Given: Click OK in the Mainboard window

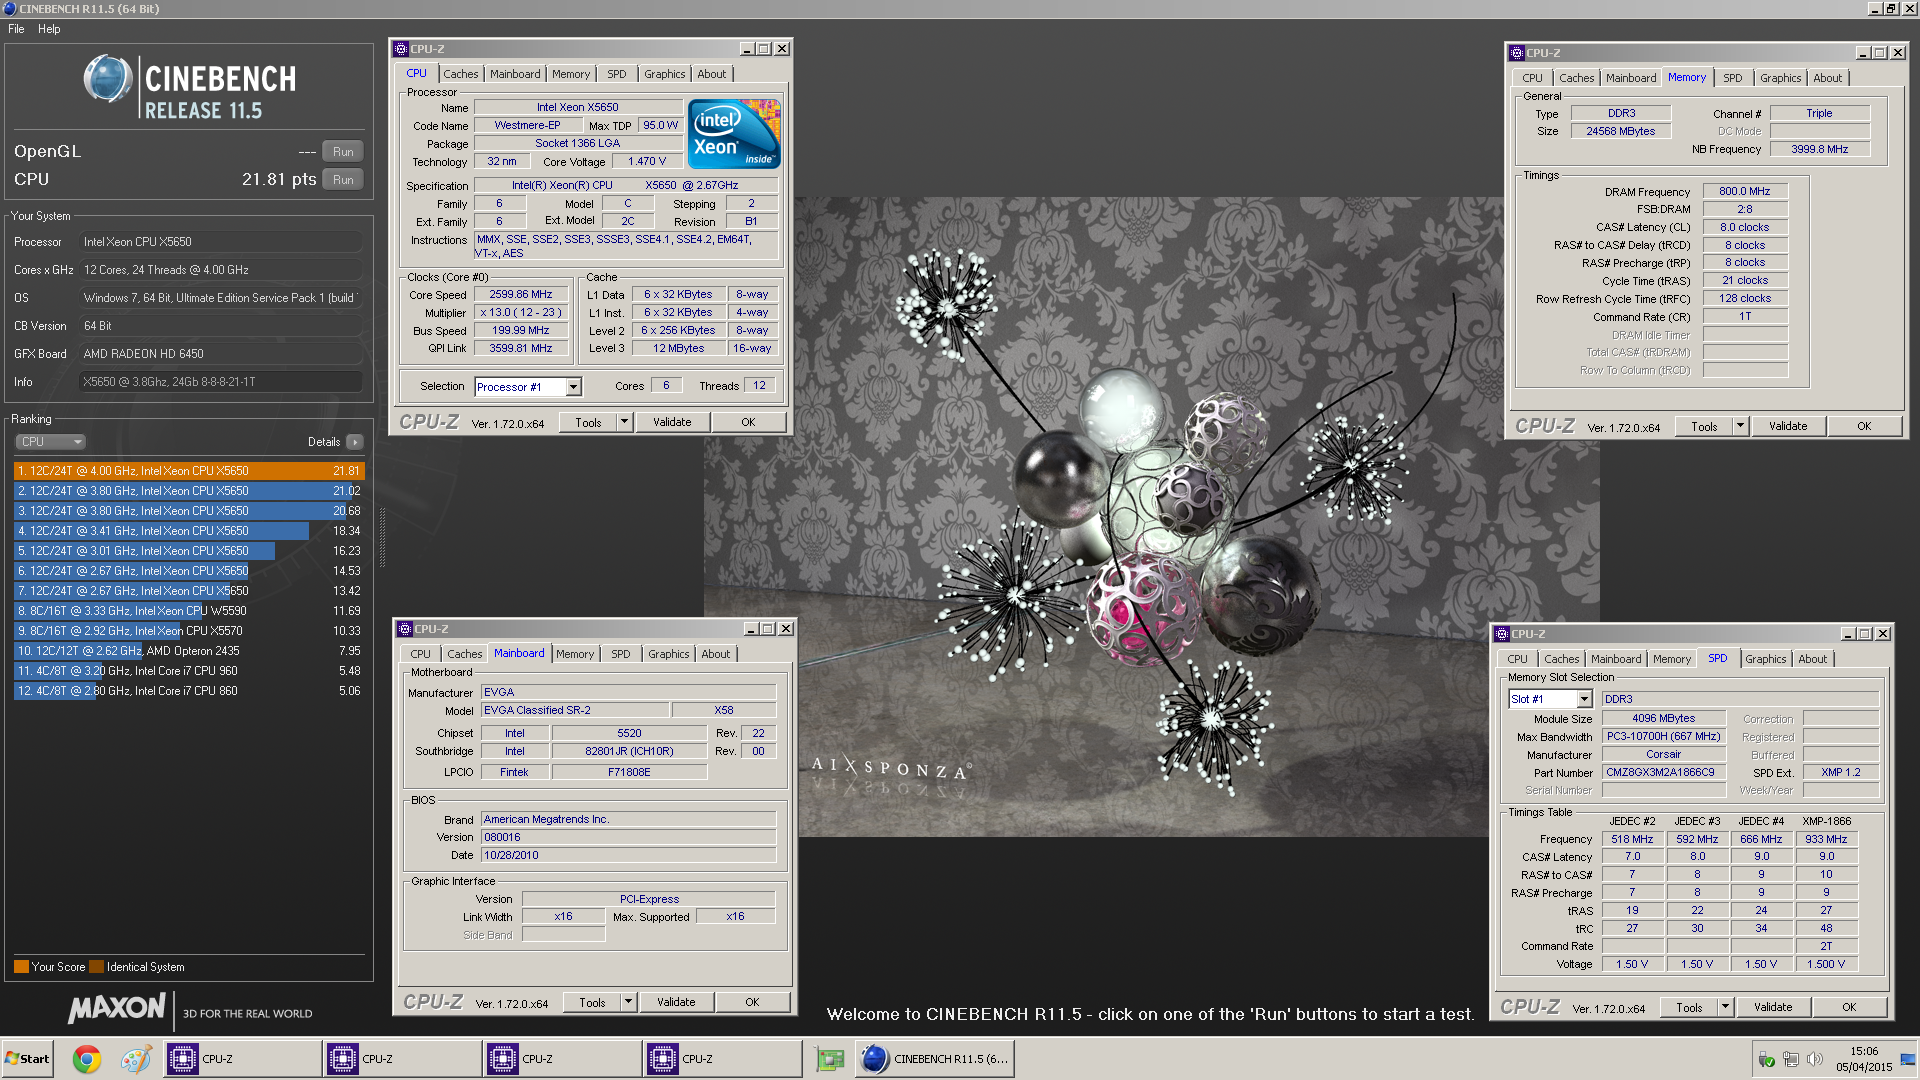Looking at the screenshot, I should [752, 1002].
